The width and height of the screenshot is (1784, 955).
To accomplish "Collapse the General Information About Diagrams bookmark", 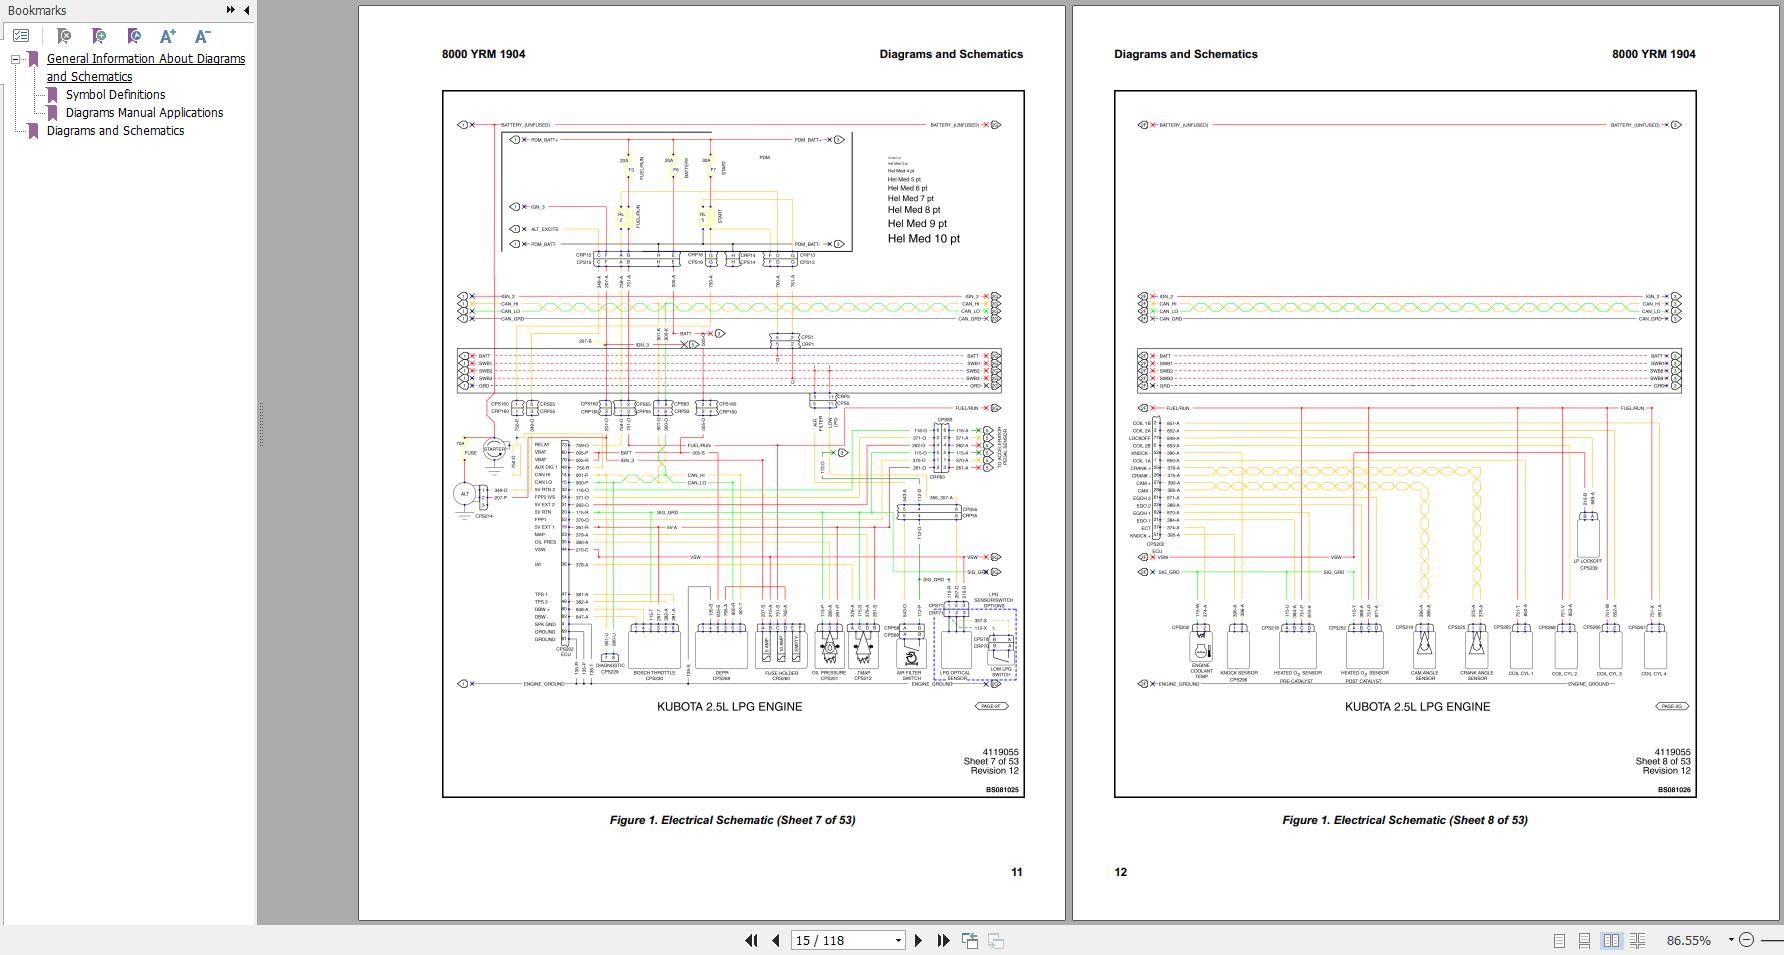I will pyautogui.click(x=13, y=58).
